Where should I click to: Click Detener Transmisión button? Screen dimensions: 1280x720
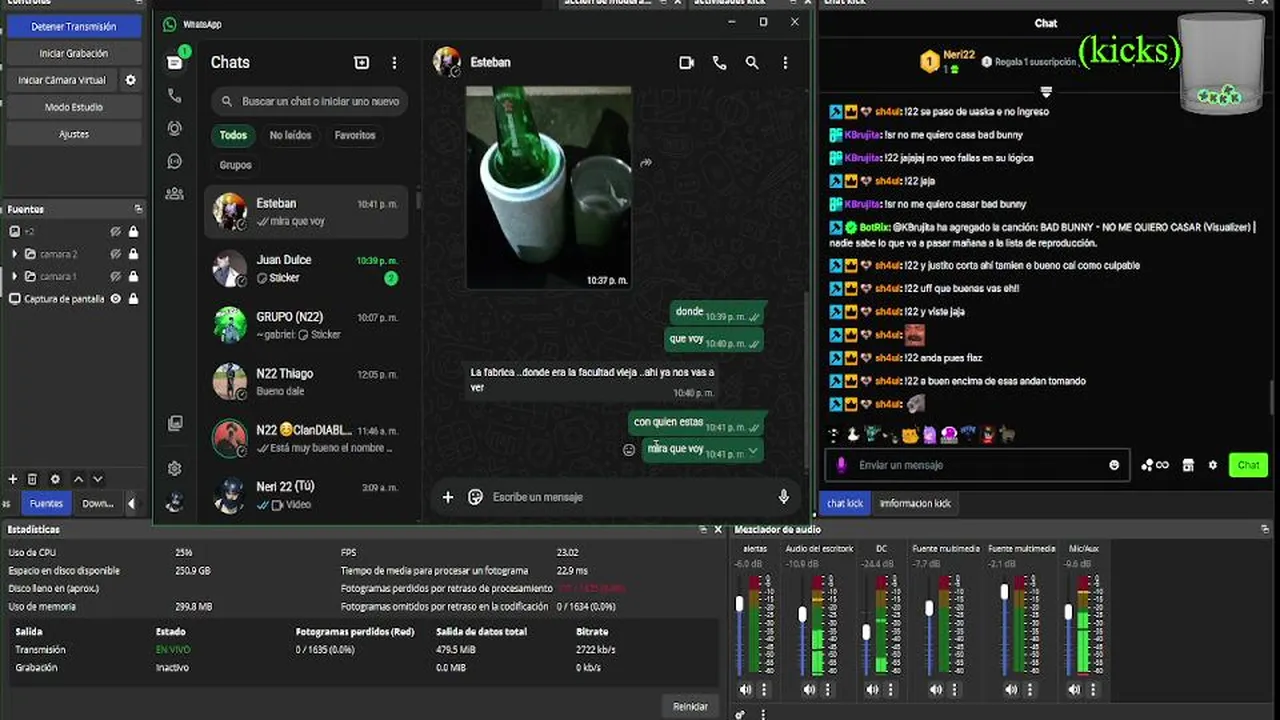click(x=74, y=27)
